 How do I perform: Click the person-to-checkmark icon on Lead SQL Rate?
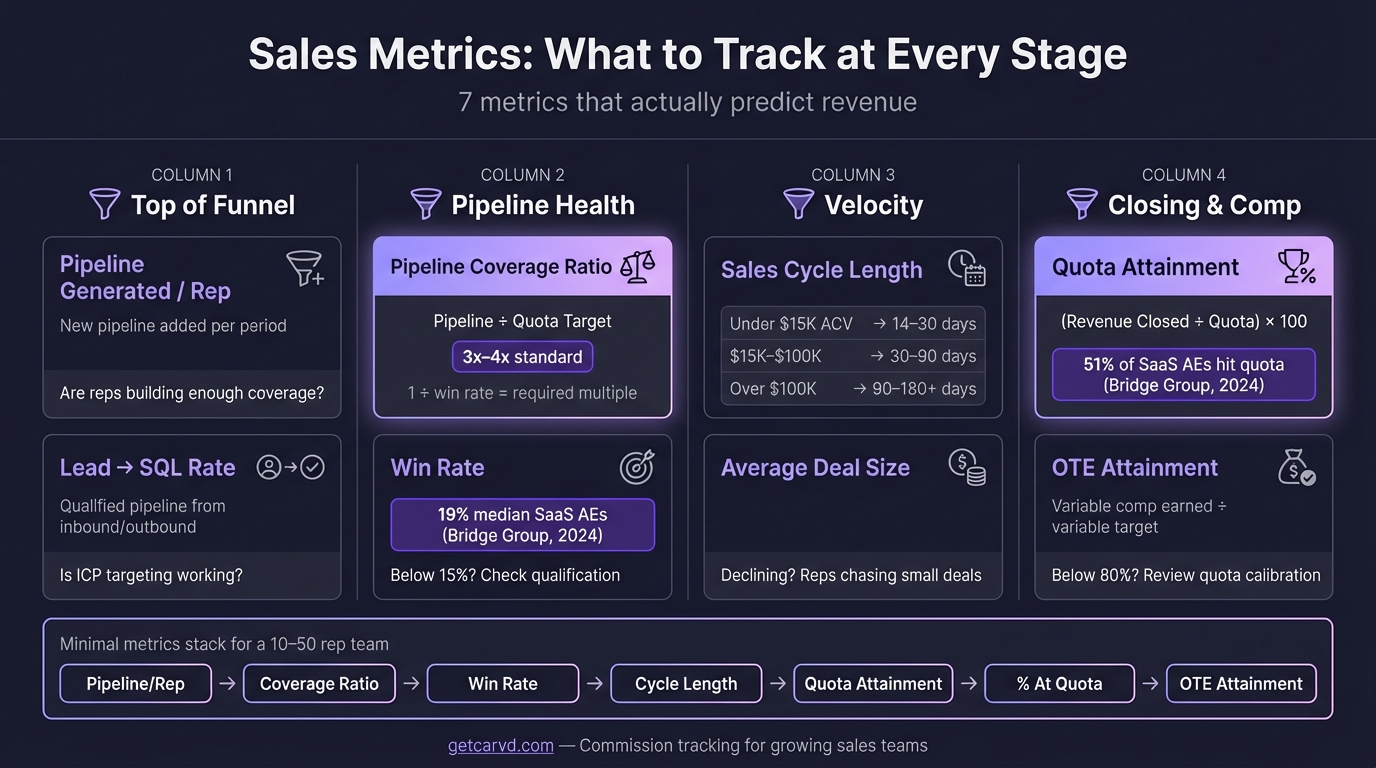[291, 467]
